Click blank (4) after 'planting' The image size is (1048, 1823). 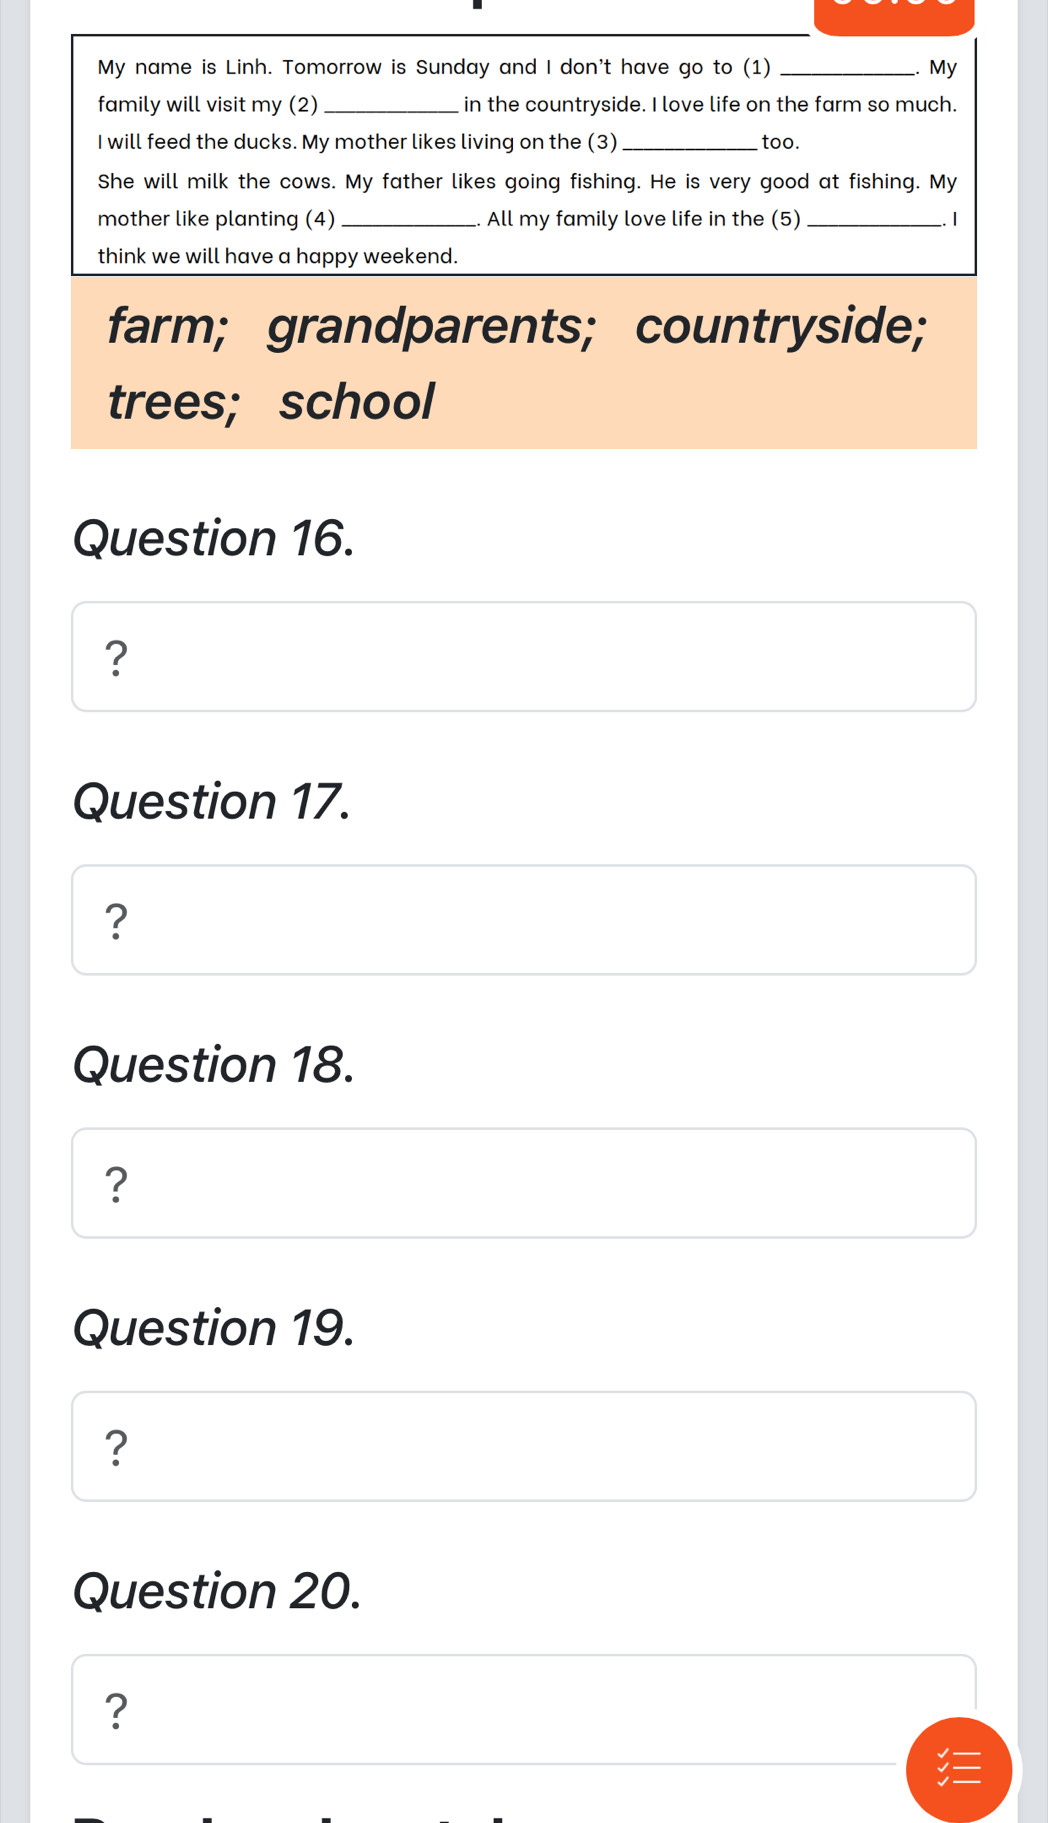point(409,221)
